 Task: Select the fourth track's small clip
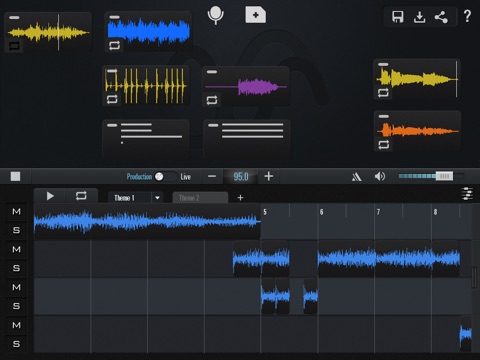[465, 333]
